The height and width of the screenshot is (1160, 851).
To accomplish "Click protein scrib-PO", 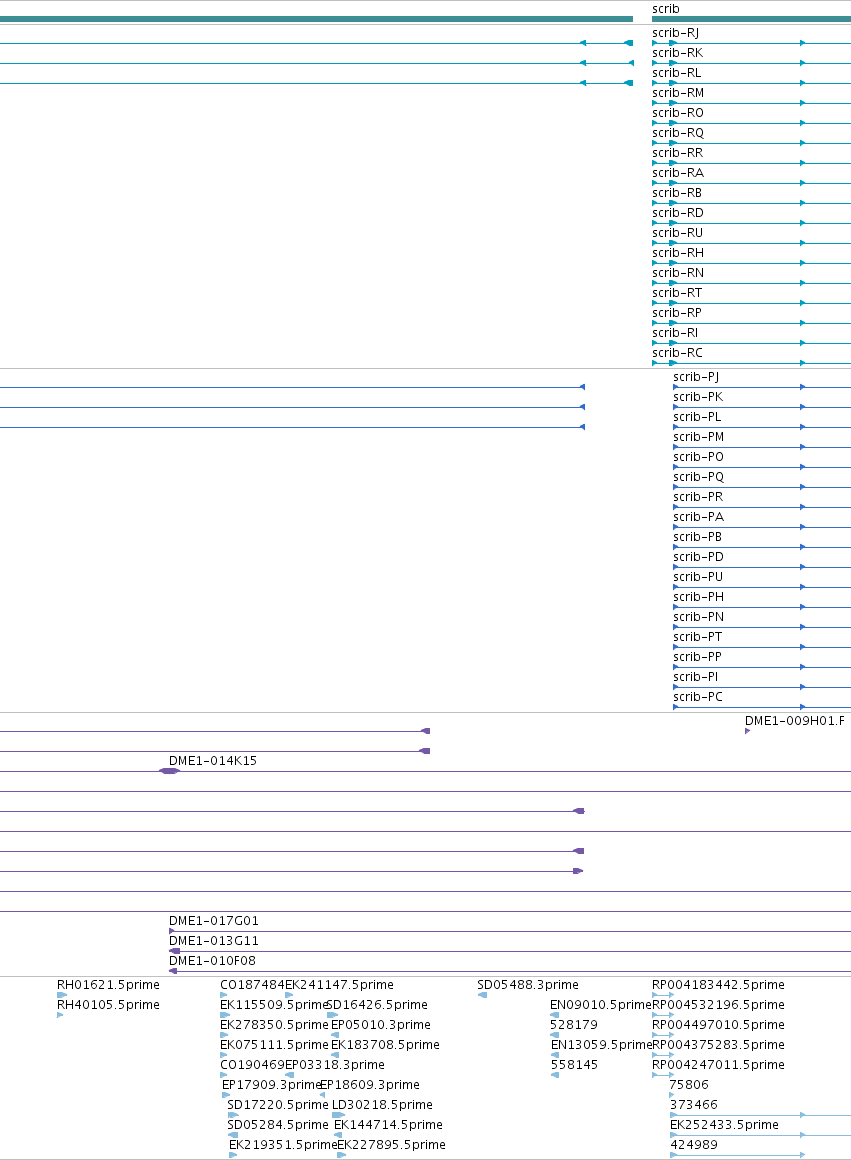I will pyautogui.click(x=699, y=456).
